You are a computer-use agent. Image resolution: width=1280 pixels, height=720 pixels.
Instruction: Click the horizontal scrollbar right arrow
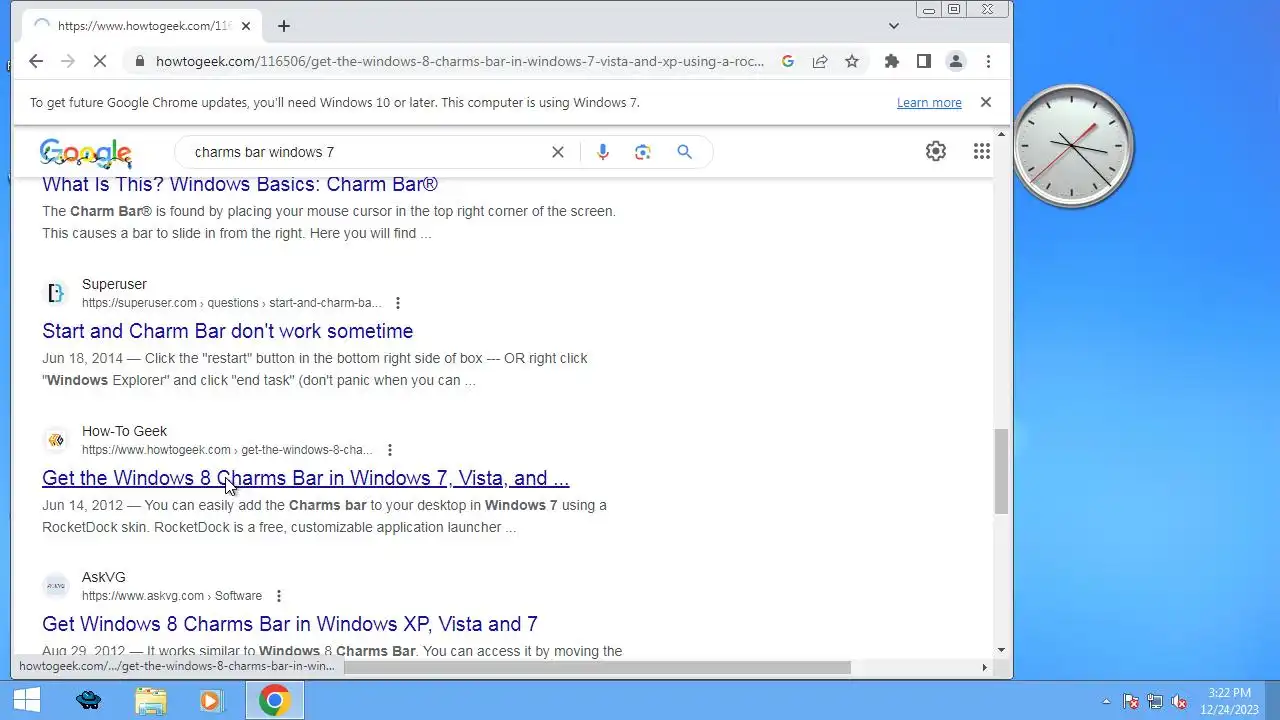(984, 667)
